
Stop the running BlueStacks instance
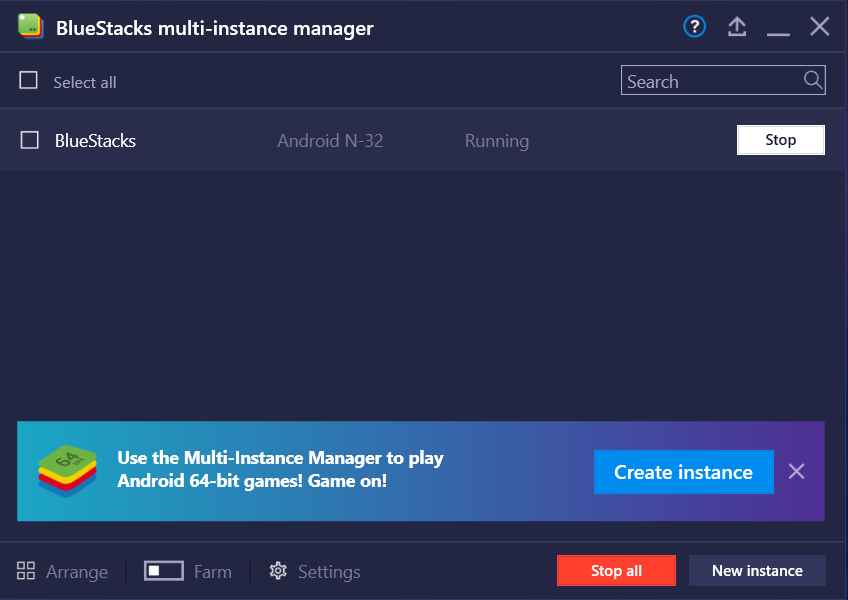[780, 140]
